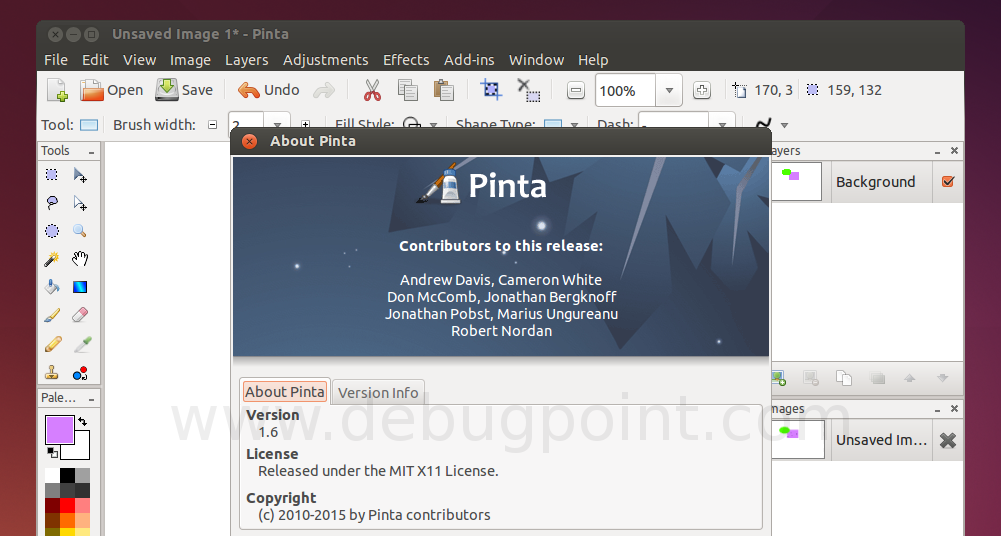Click the Merge Layer Down icon

pos(877,378)
